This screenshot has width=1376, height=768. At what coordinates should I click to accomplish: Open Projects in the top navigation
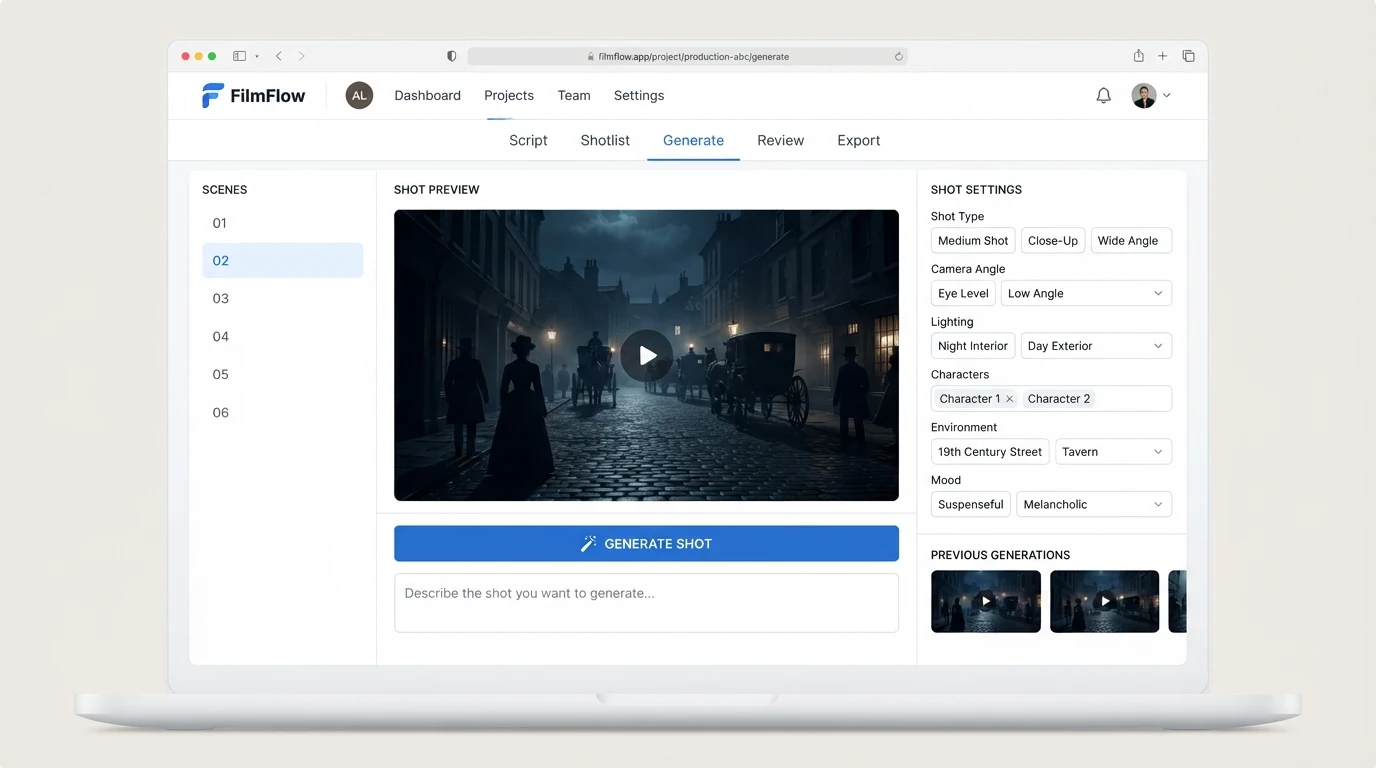(x=509, y=96)
